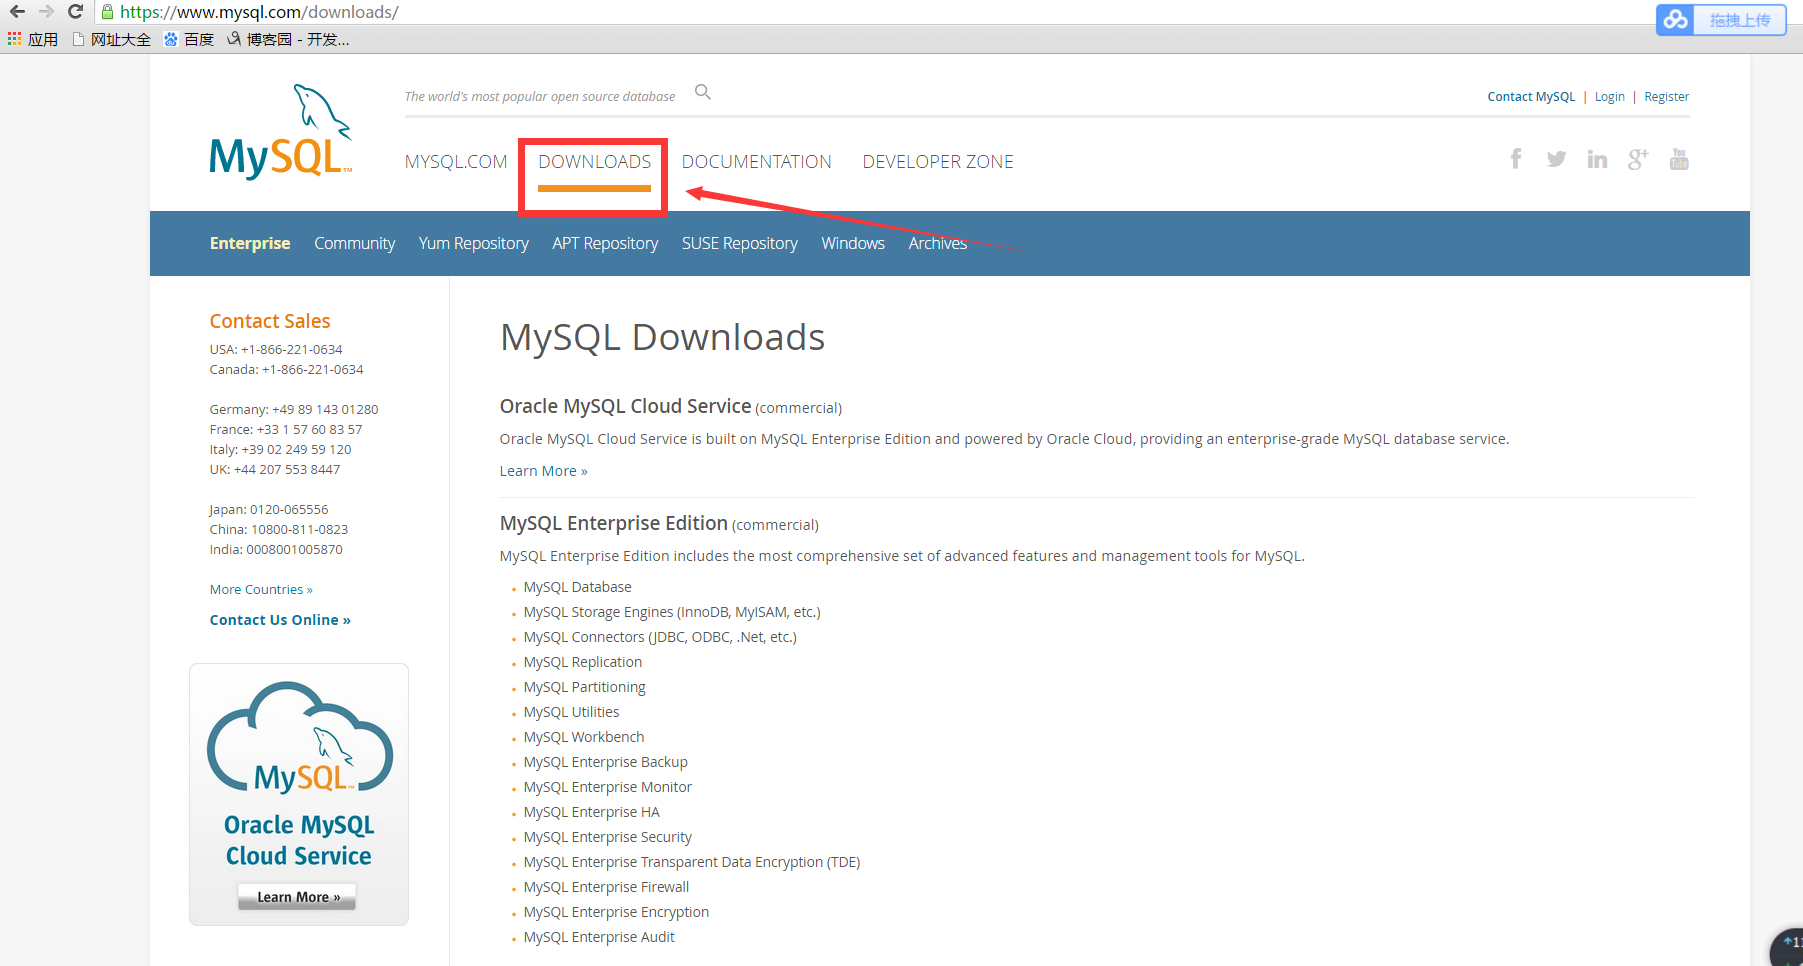Click the Login link
1803x966 pixels.
pos(1610,97)
